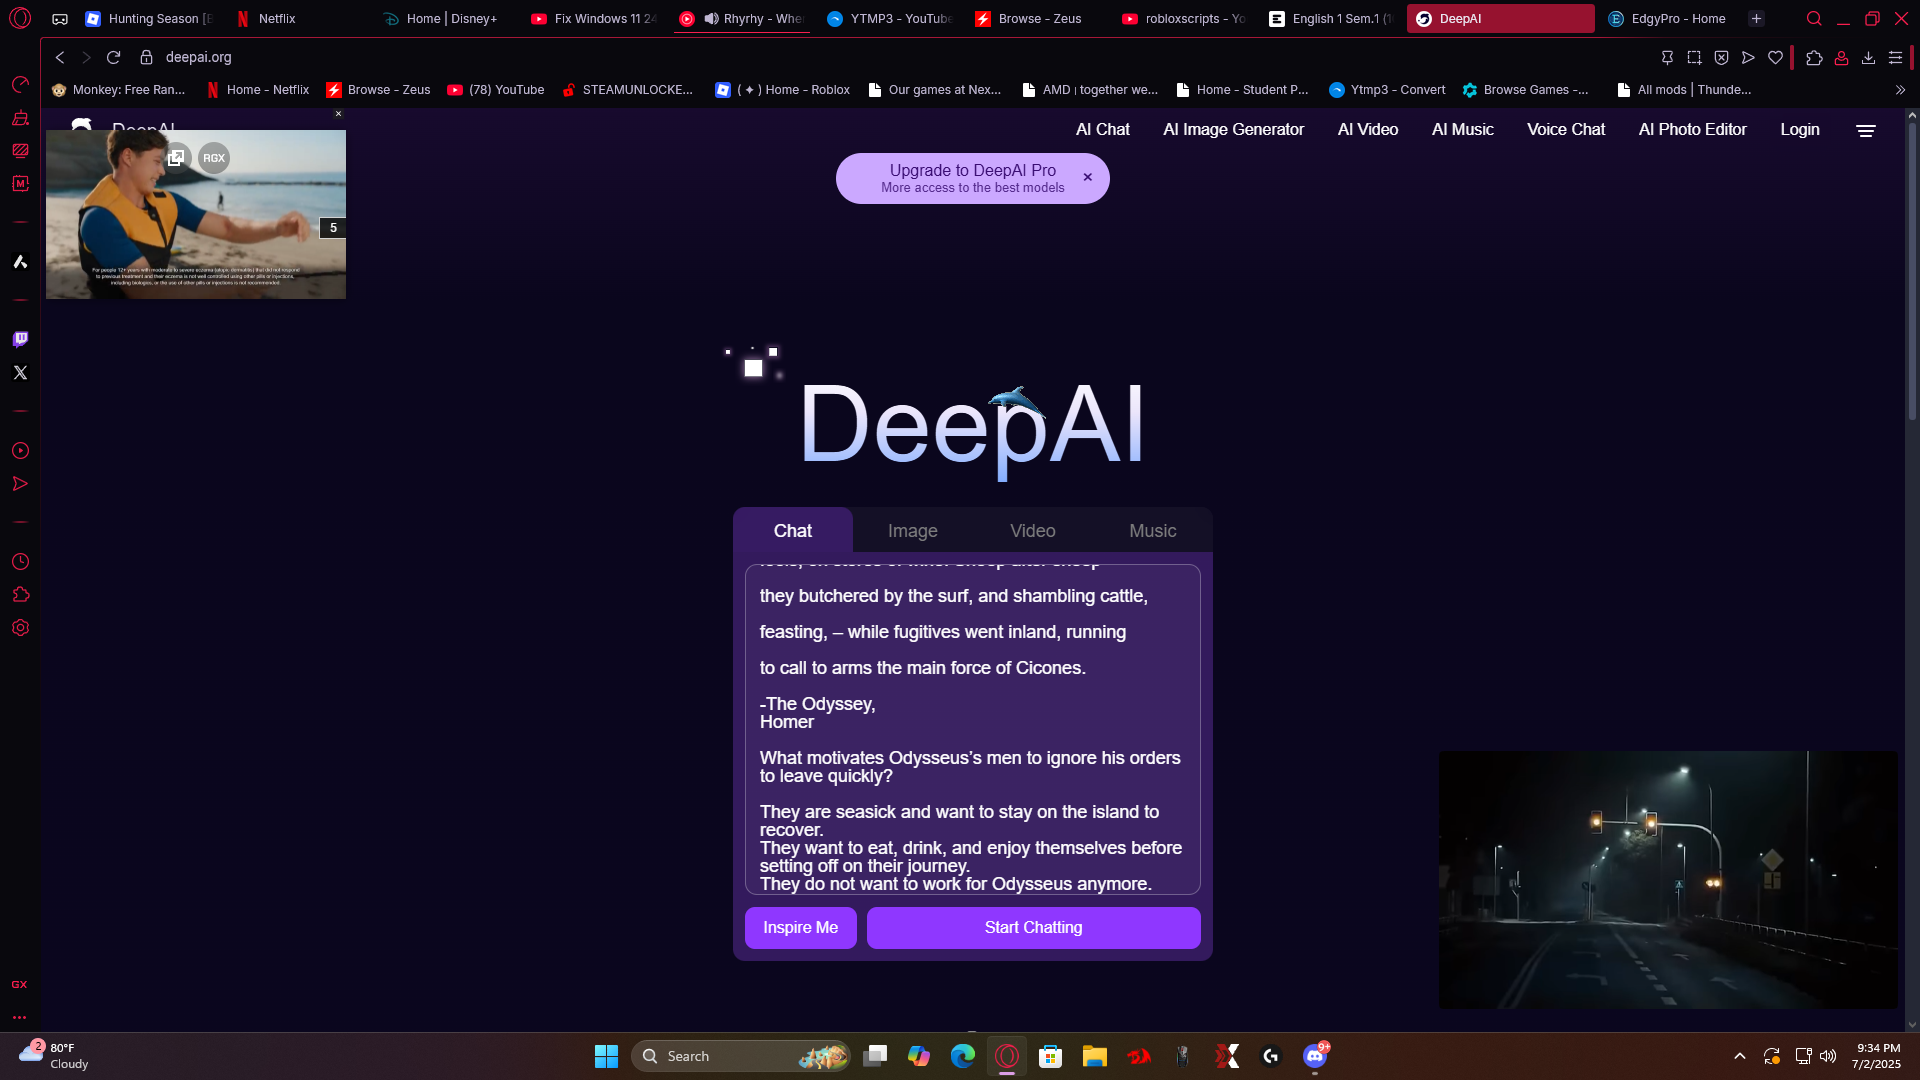Viewport: 1920px width, 1080px height.
Task: Open the DeepAI hamburger menu
Action: click(x=1866, y=130)
